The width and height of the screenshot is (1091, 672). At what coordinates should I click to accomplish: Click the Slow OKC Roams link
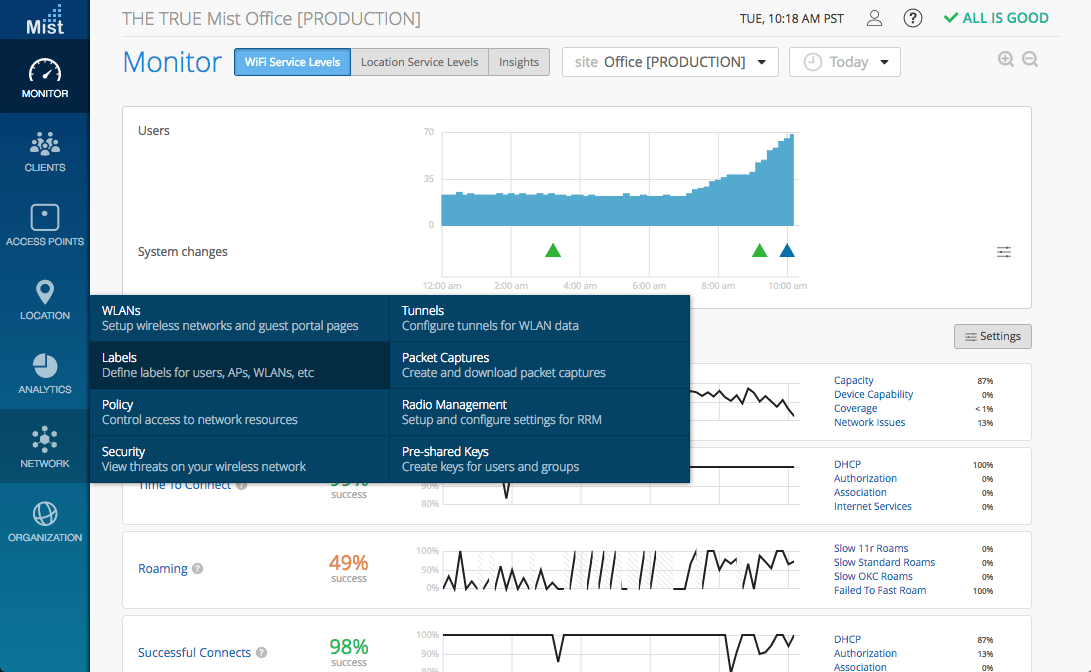[x=873, y=576]
